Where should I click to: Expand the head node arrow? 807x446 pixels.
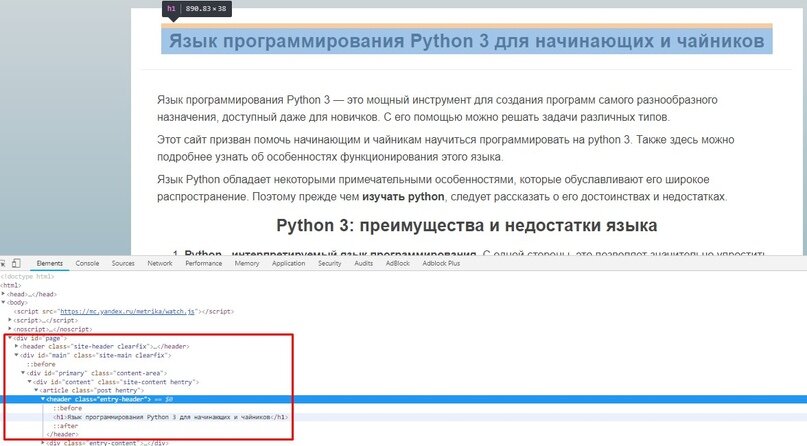[4, 294]
